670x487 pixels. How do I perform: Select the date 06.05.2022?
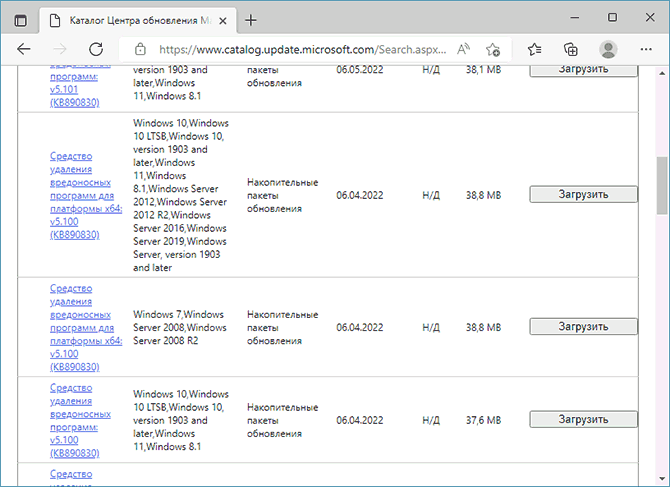click(360, 70)
